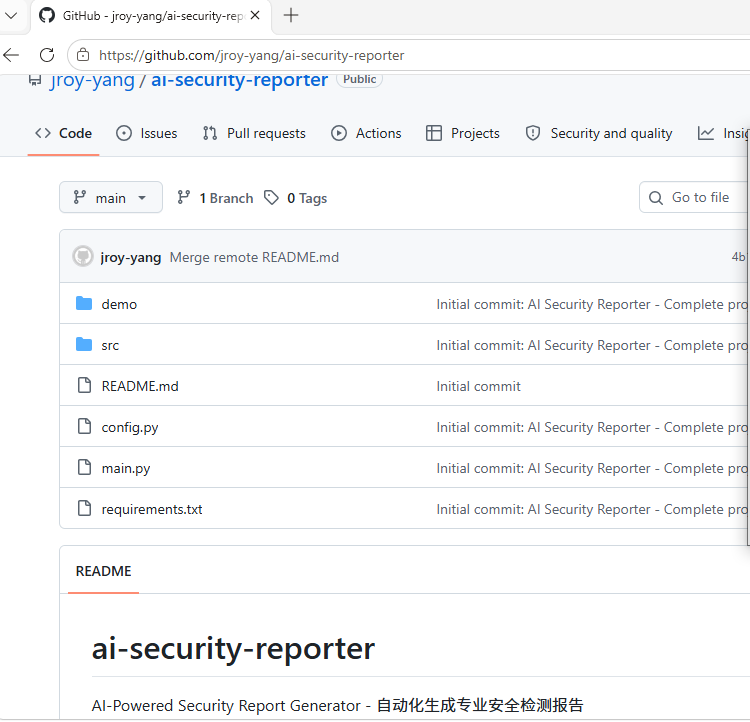Click the src folder icon
The width and height of the screenshot is (750, 722).
pyautogui.click(x=84, y=344)
